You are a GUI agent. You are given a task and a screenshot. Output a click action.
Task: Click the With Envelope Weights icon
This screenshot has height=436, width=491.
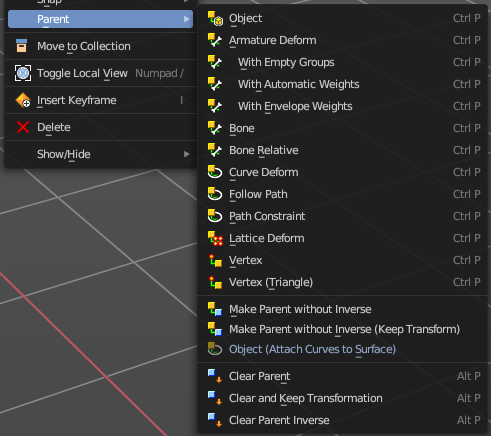(x=215, y=106)
